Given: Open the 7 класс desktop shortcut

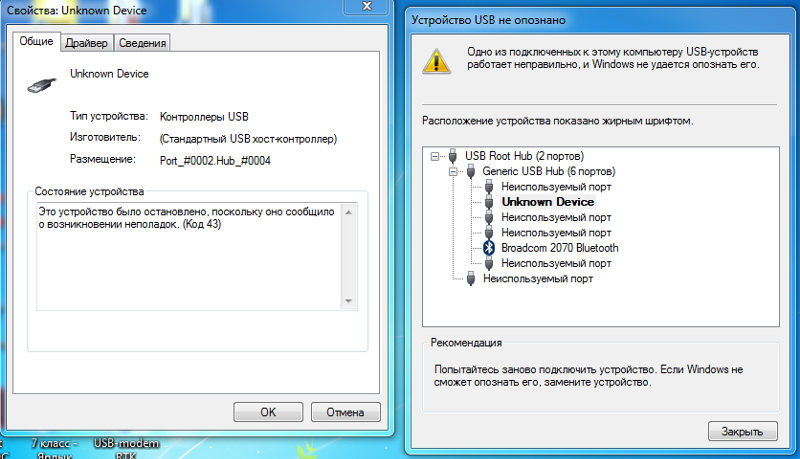Looking at the screenshot, I should coord(55,449).
